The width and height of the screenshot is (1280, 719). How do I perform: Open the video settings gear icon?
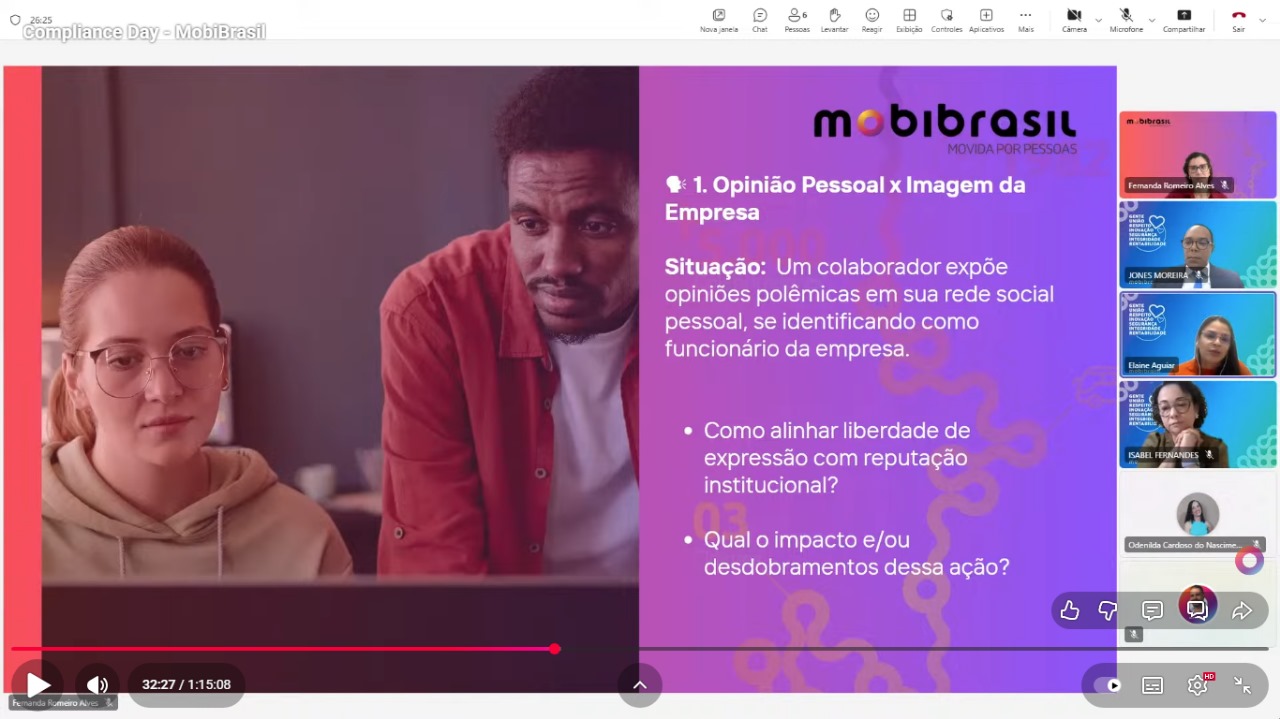[x=1197, y=685]
